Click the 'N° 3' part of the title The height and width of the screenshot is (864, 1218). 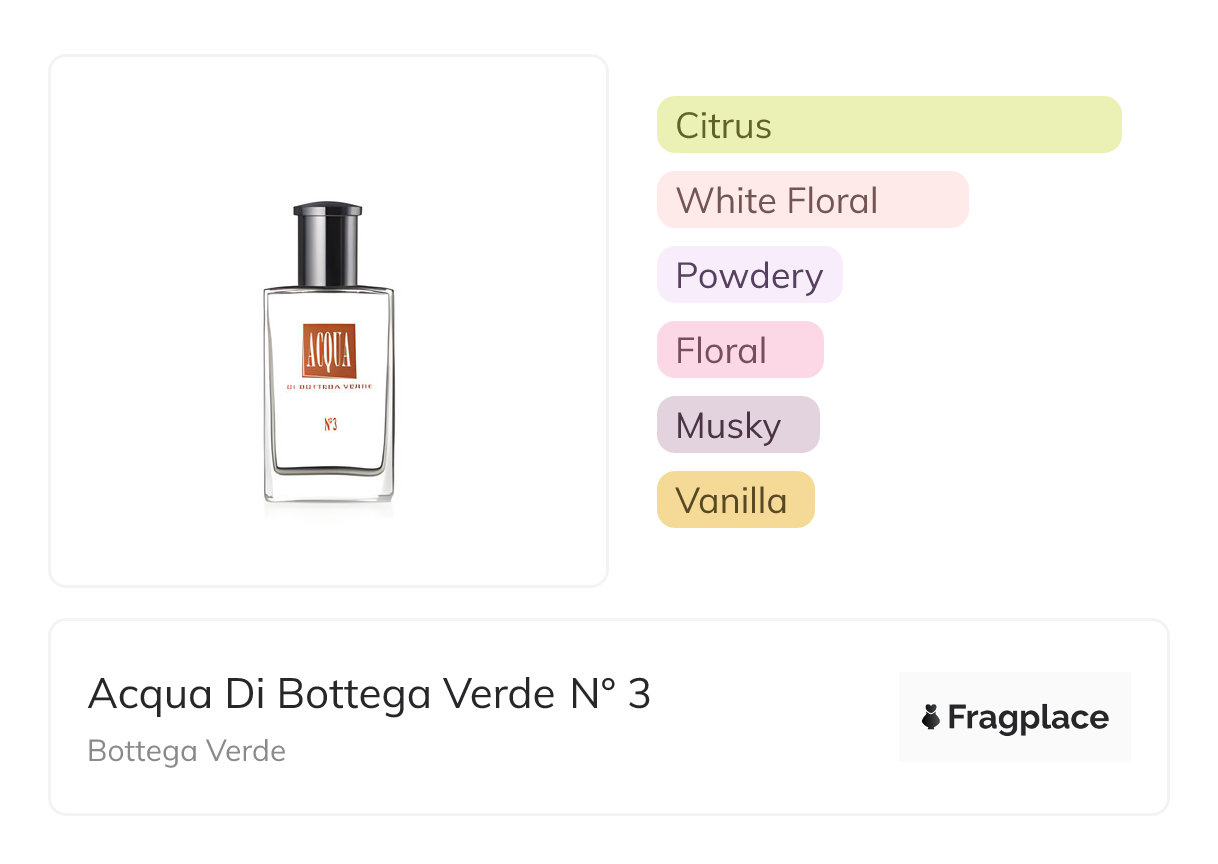click(x=610, y=694)
